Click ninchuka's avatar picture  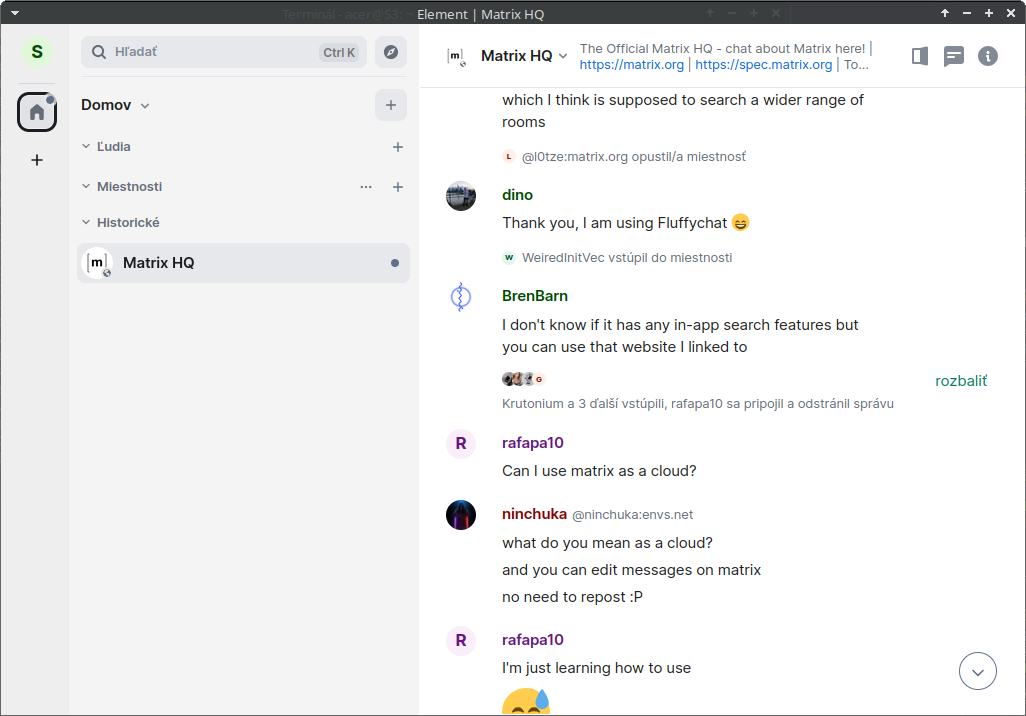[461, 515]
